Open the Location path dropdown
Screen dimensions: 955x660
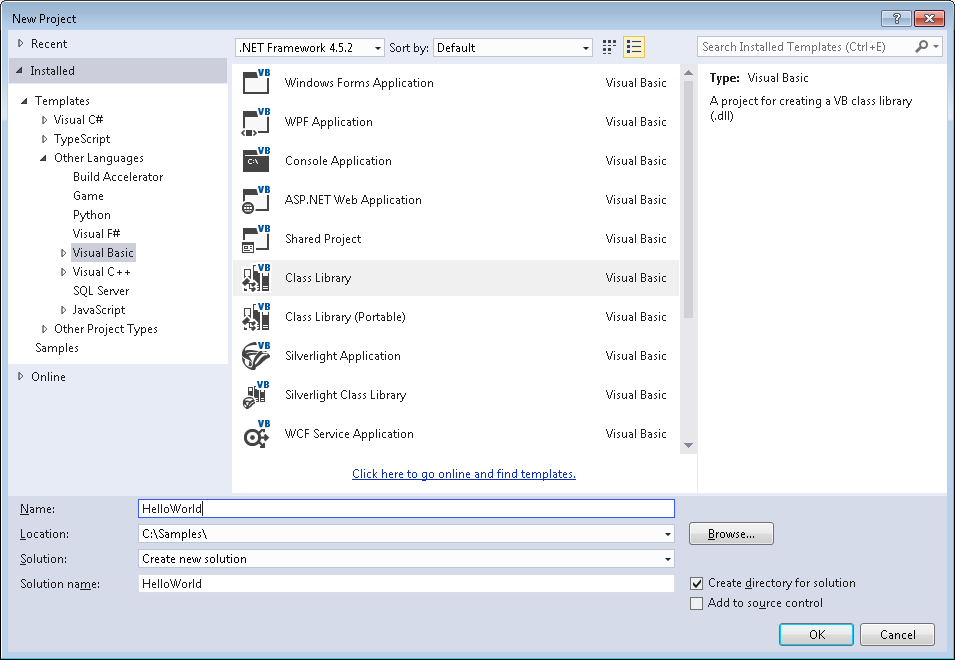pos(668,534)
